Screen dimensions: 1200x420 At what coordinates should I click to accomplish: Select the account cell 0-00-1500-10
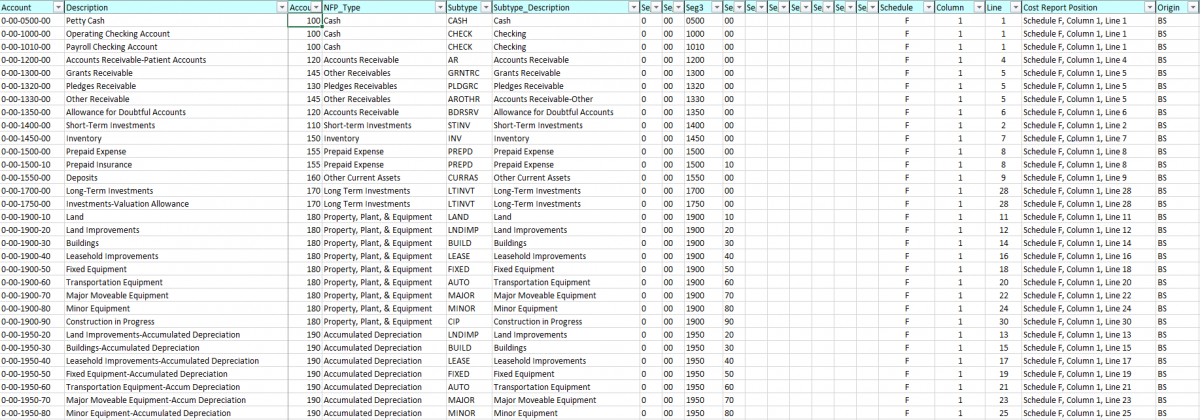32,164
